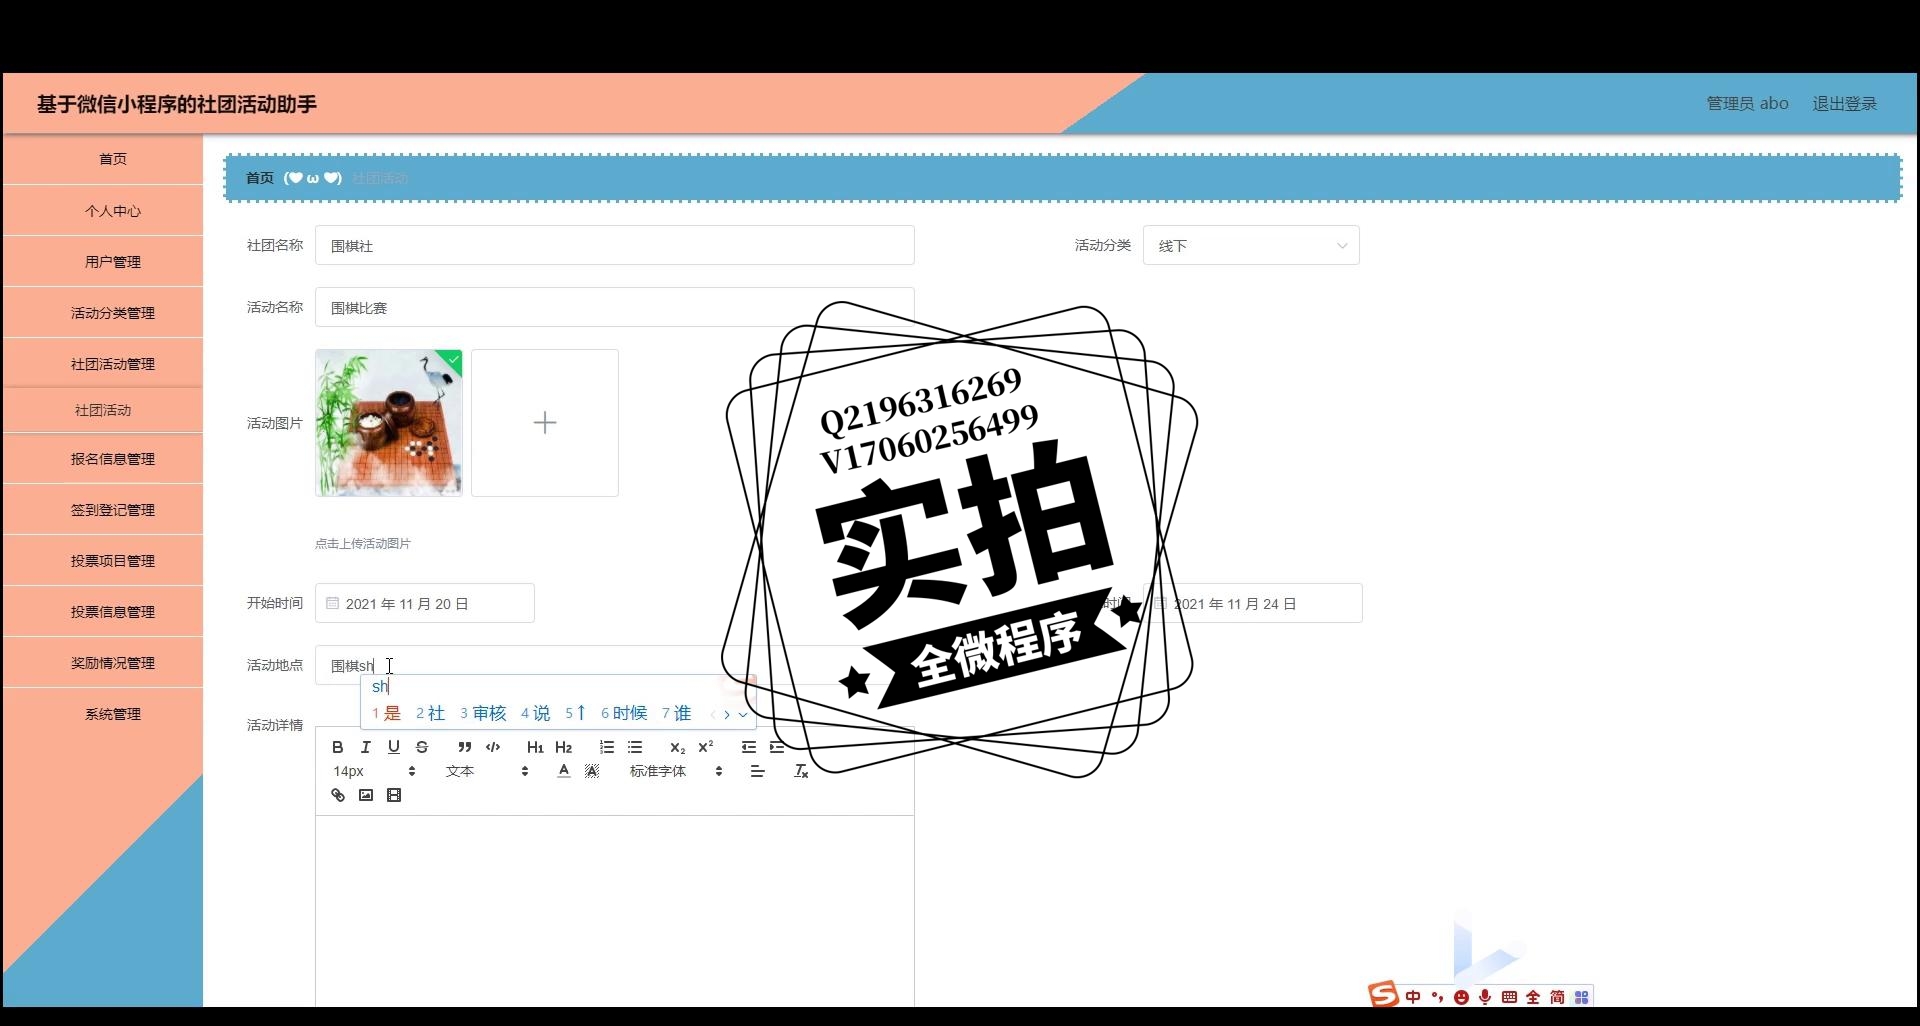Open the 标准字体 font family dropdown
The image size is (1920, 1026).
(675, 771)
